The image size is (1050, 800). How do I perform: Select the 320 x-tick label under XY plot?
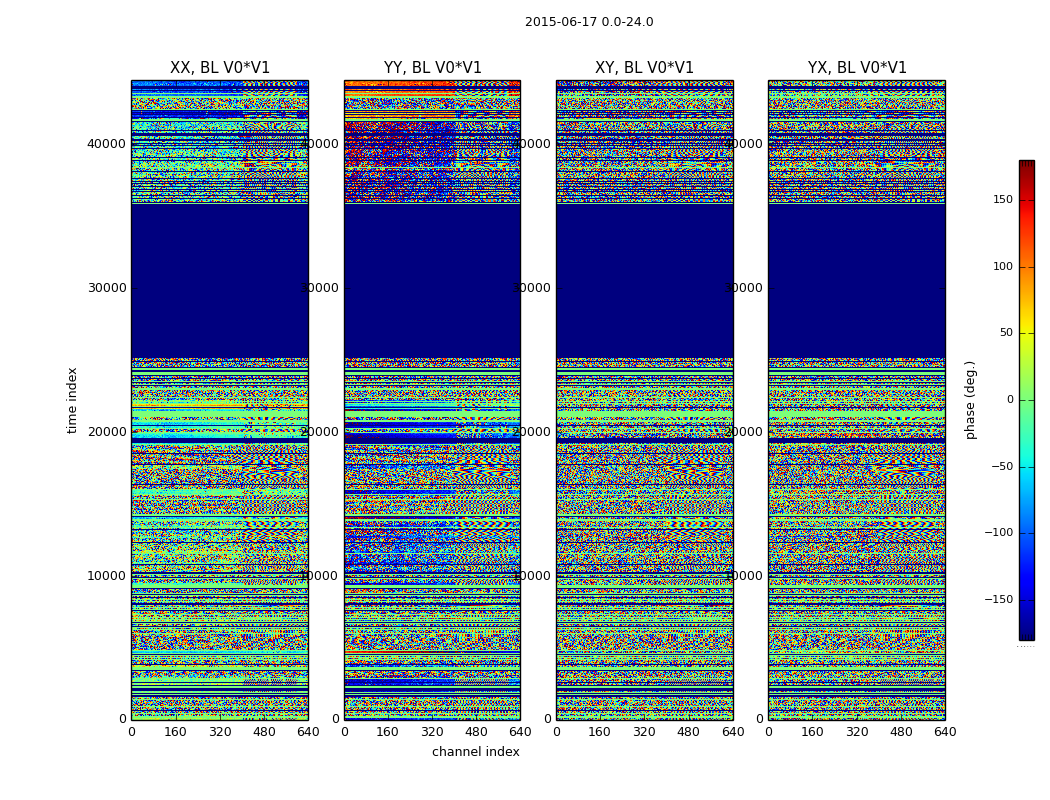(x=644, y=732)
